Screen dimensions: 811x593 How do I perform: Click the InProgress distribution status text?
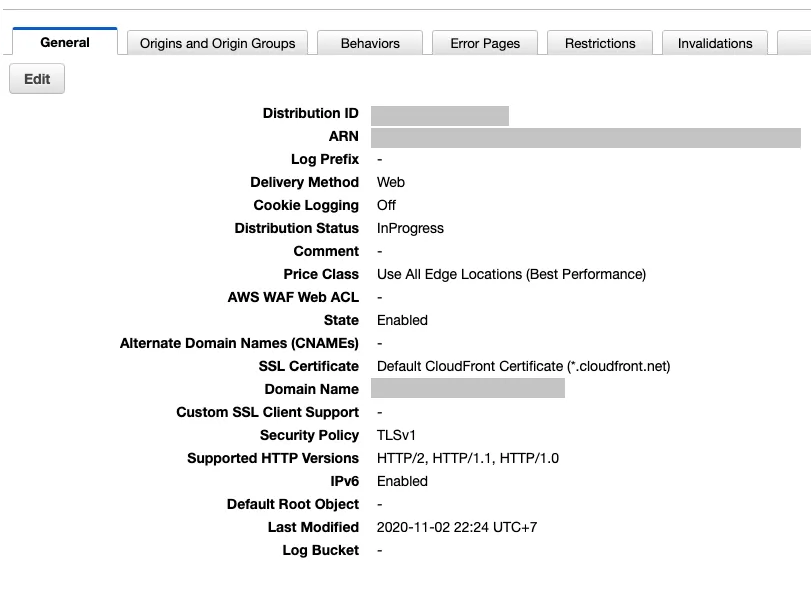tap(410, 228)
